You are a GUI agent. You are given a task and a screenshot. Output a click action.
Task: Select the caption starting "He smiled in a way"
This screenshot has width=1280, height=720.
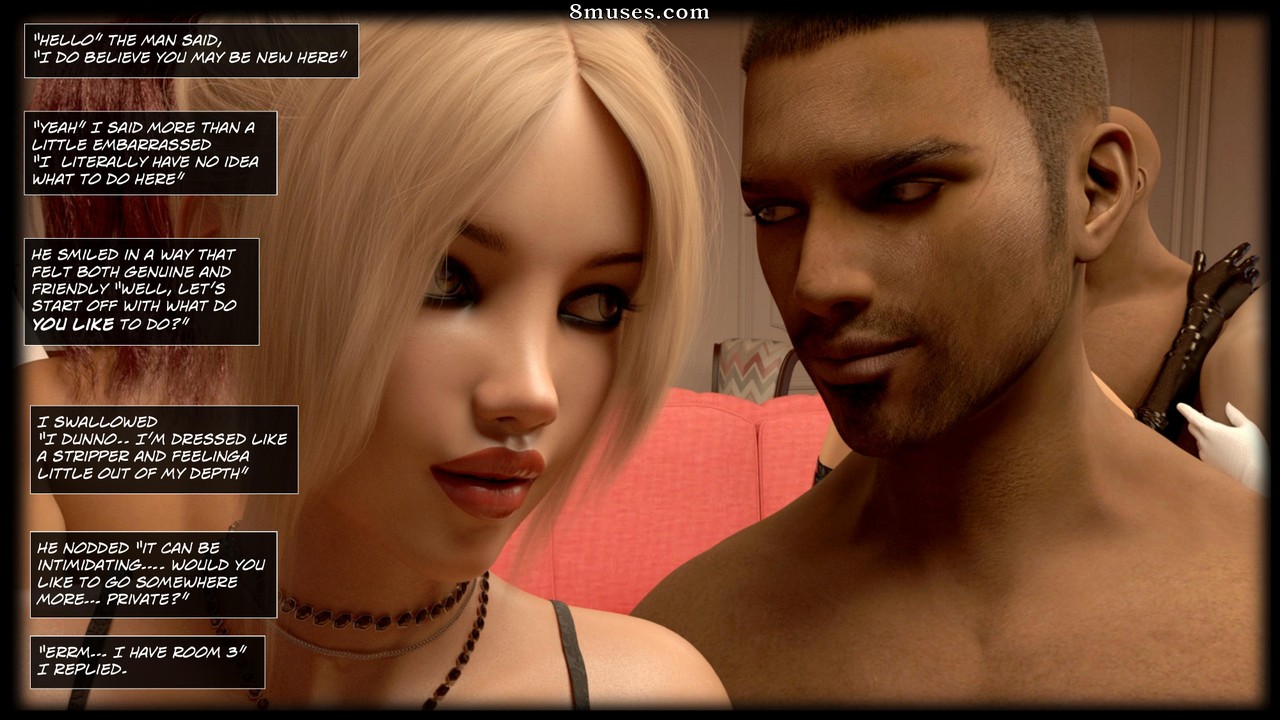(x=141, y=291)
